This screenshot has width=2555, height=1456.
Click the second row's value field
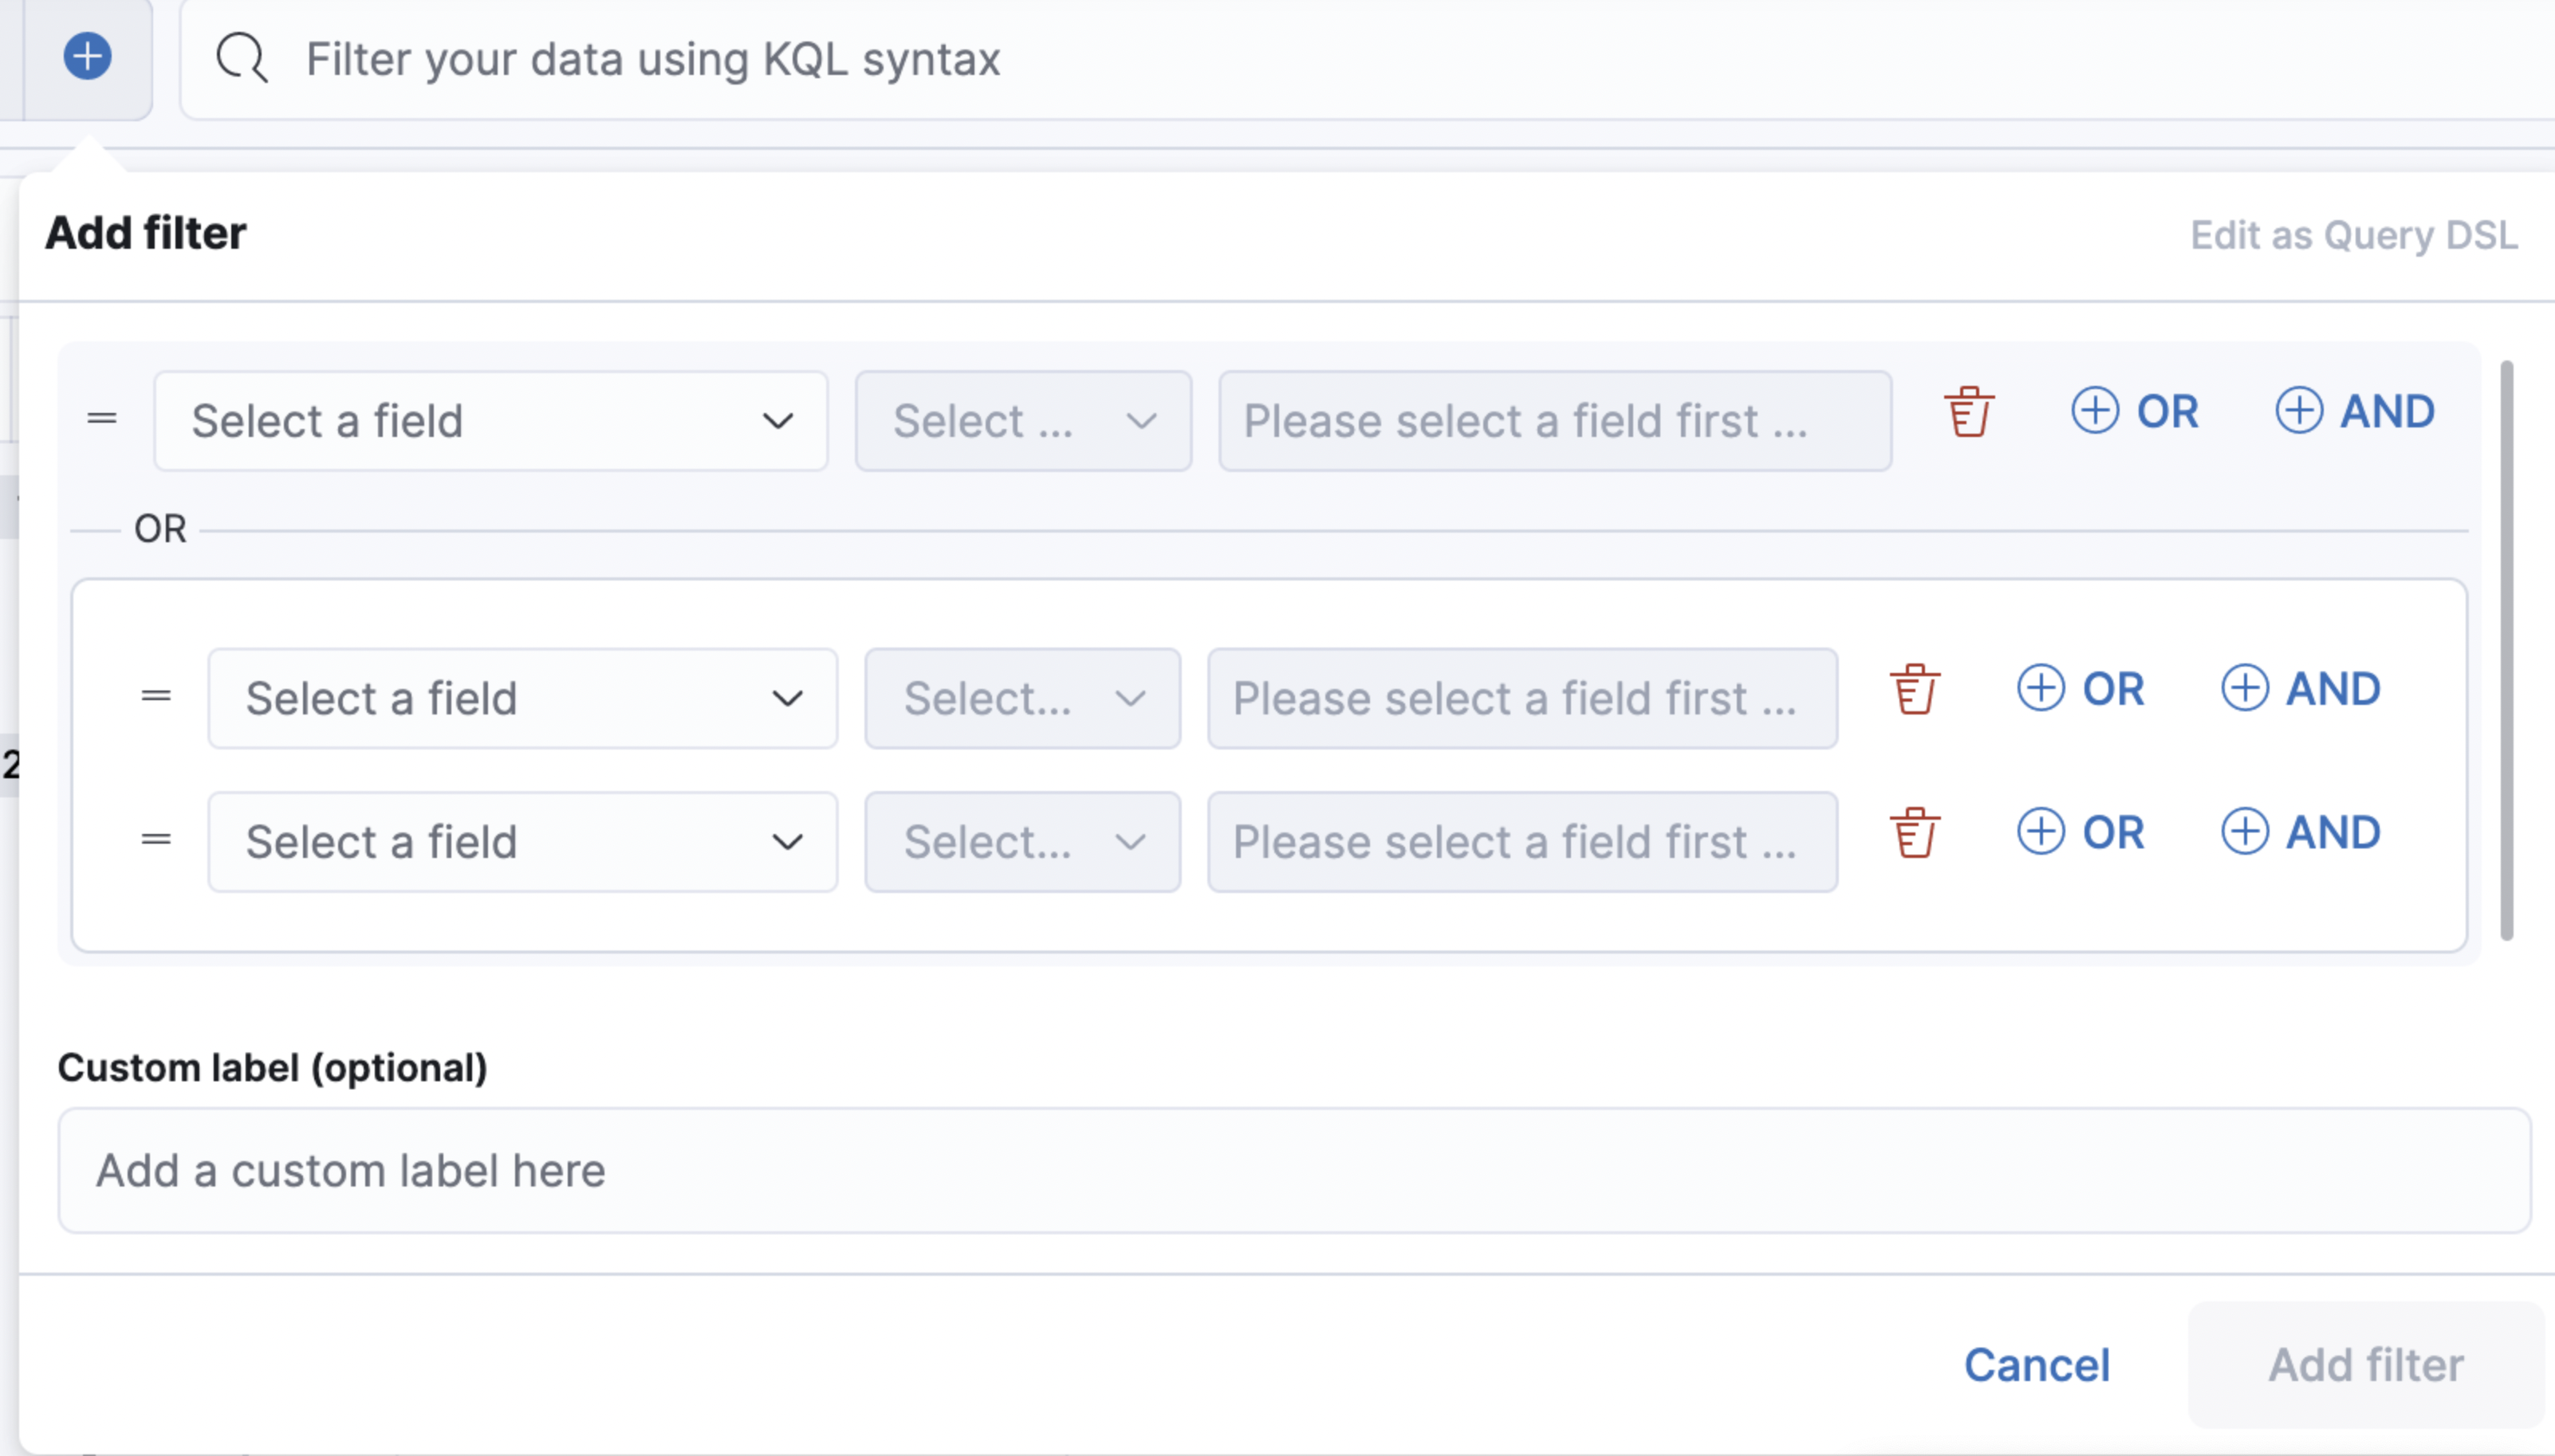[x=1522, y=698]
